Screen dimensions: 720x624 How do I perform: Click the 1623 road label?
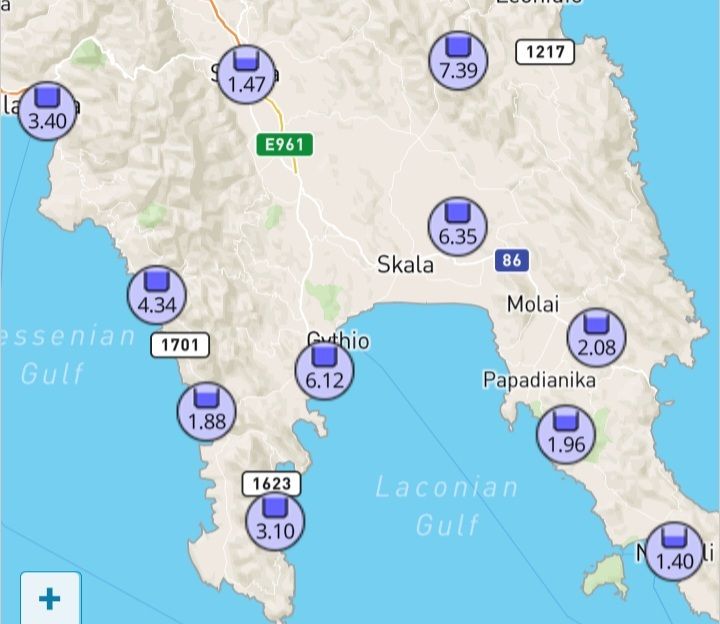[271, 483]
